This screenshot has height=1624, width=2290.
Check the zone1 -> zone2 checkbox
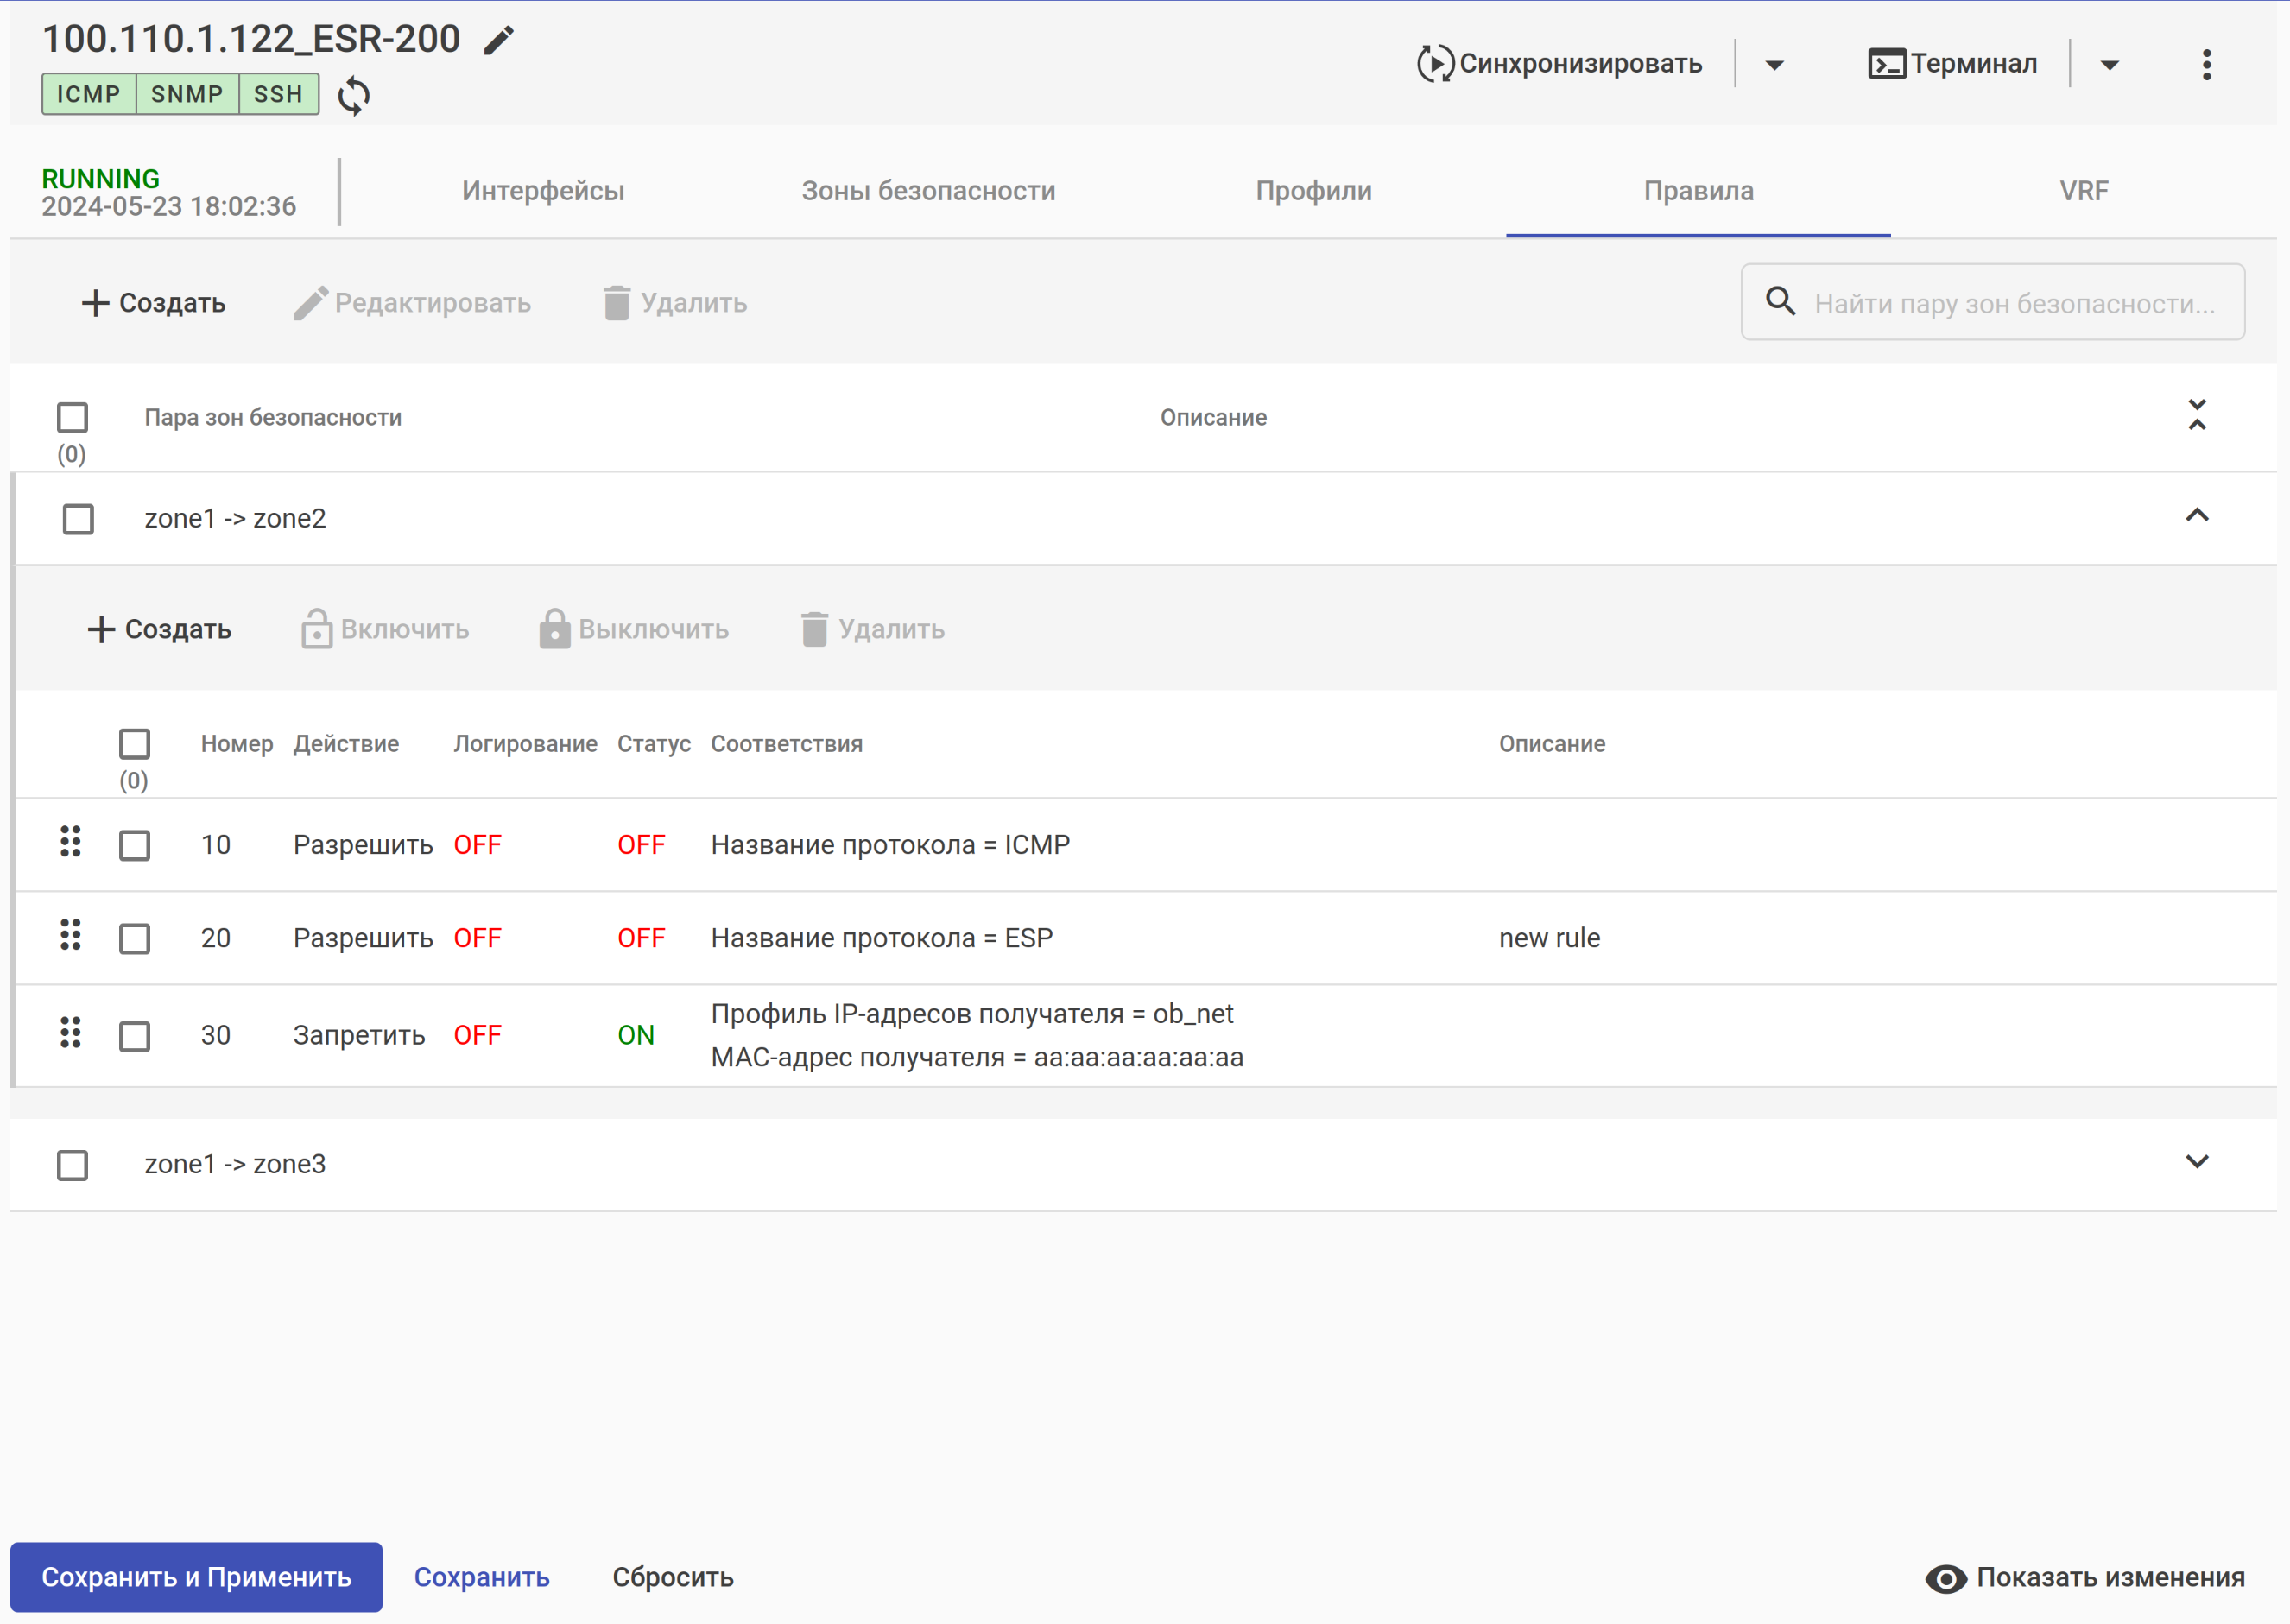78,519
